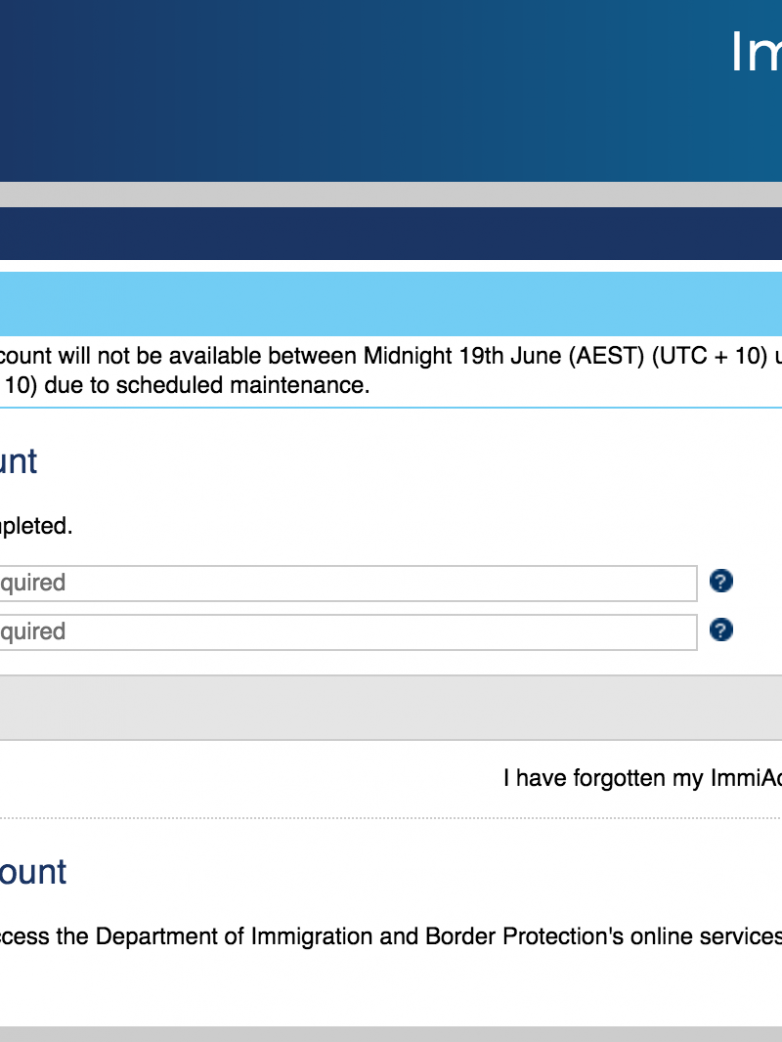The height and width of the screenshot is (1042, 782).
Task: Click the grey strip under the blue header
Action: [x=391, y=194]
